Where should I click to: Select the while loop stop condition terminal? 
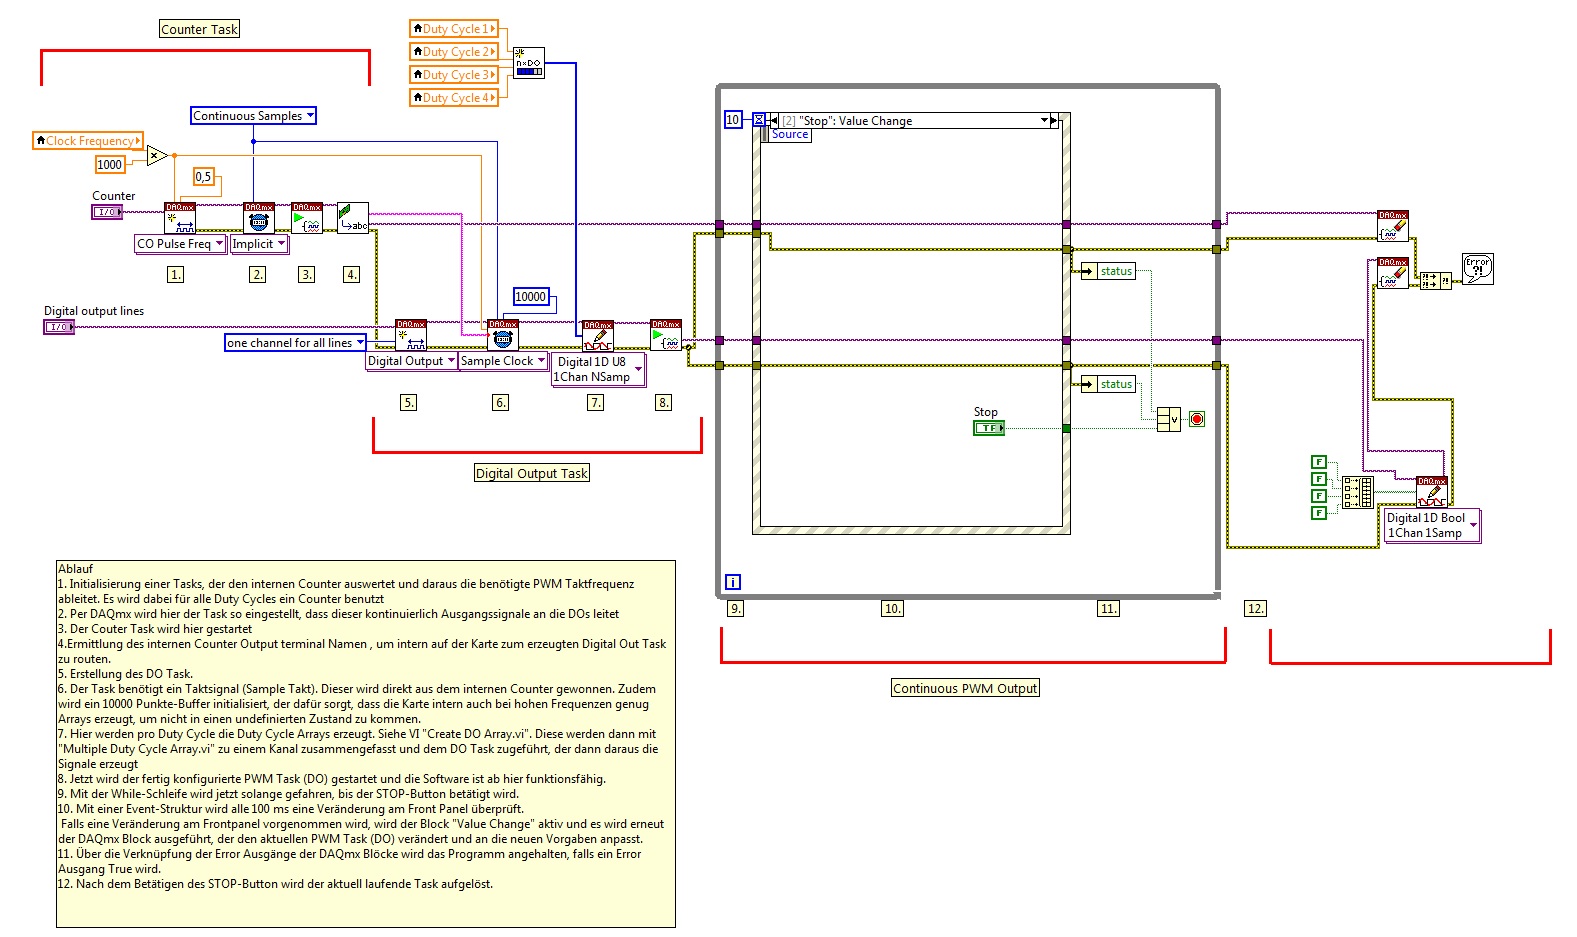pyautogui.click(x=1197, y=419)
